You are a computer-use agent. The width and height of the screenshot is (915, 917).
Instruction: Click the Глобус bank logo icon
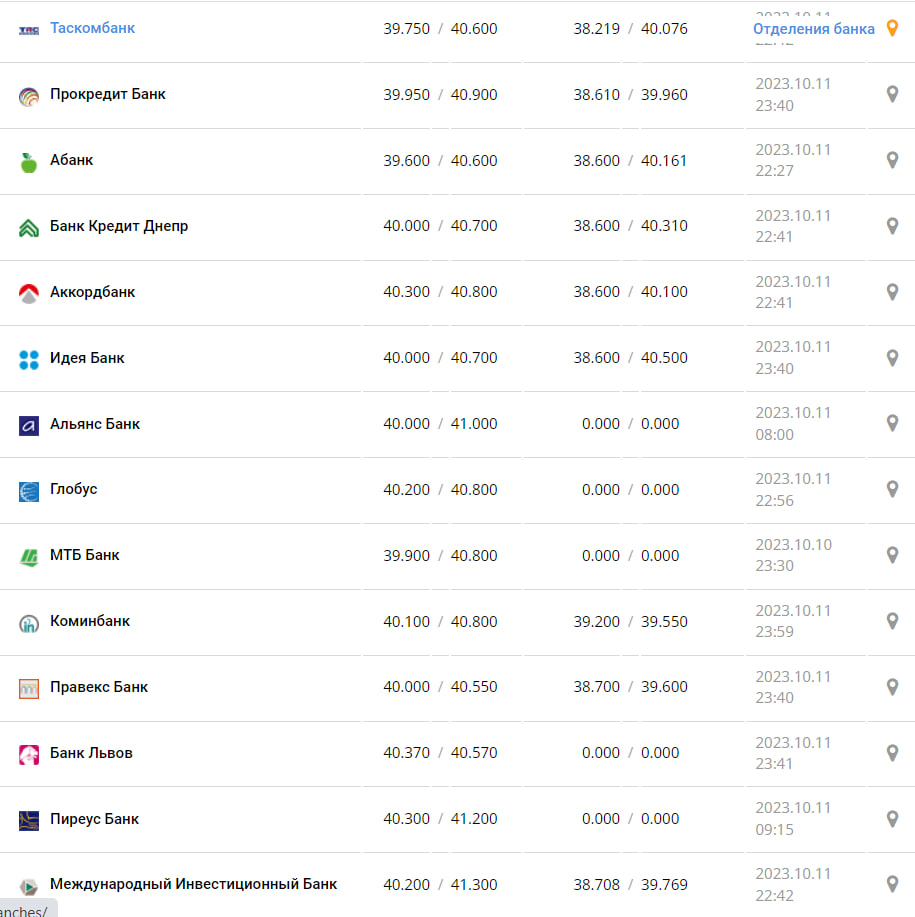coord(29,491)
